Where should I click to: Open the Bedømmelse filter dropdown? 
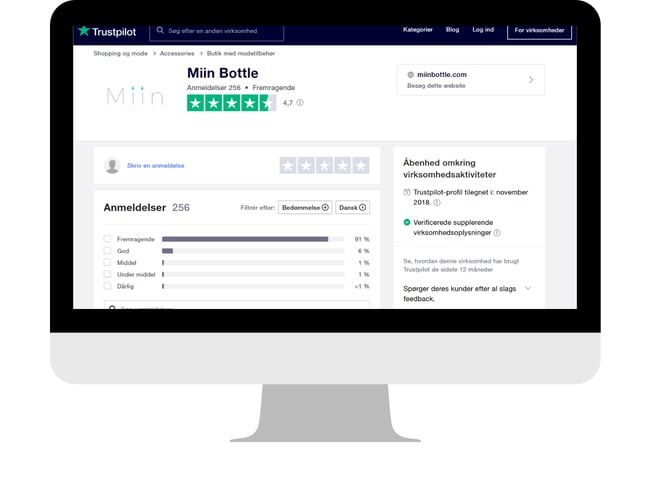pyautogui.click(x=305, y=207)
